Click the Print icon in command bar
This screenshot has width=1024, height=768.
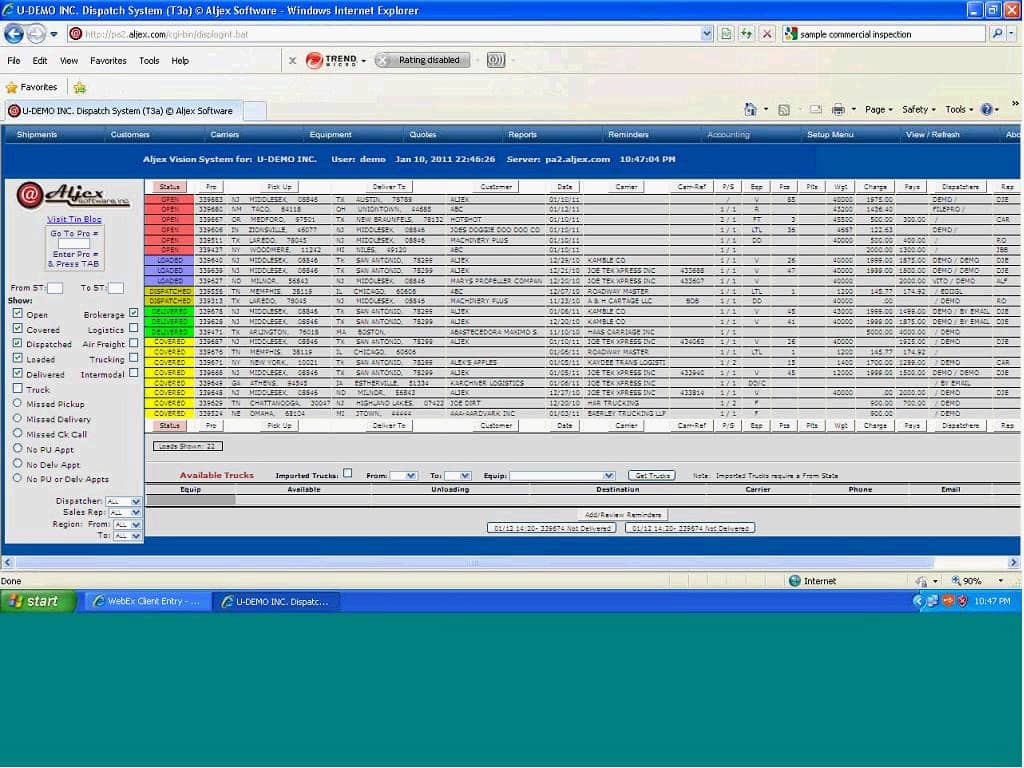pyautogui.click(x=838, y=110)
